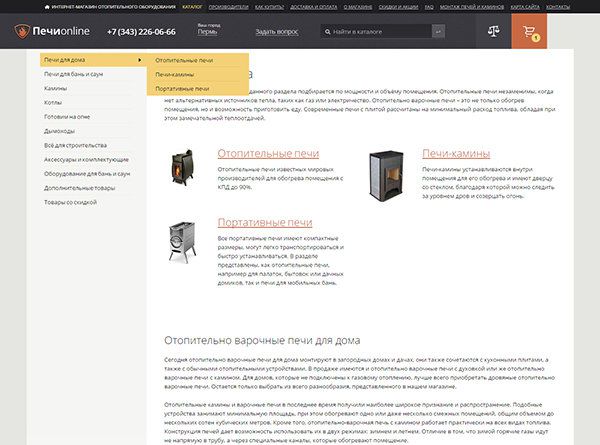Viewport: 600px width, 445px height.
Task: Open the shopping cart icon
Action: [528, 31]
